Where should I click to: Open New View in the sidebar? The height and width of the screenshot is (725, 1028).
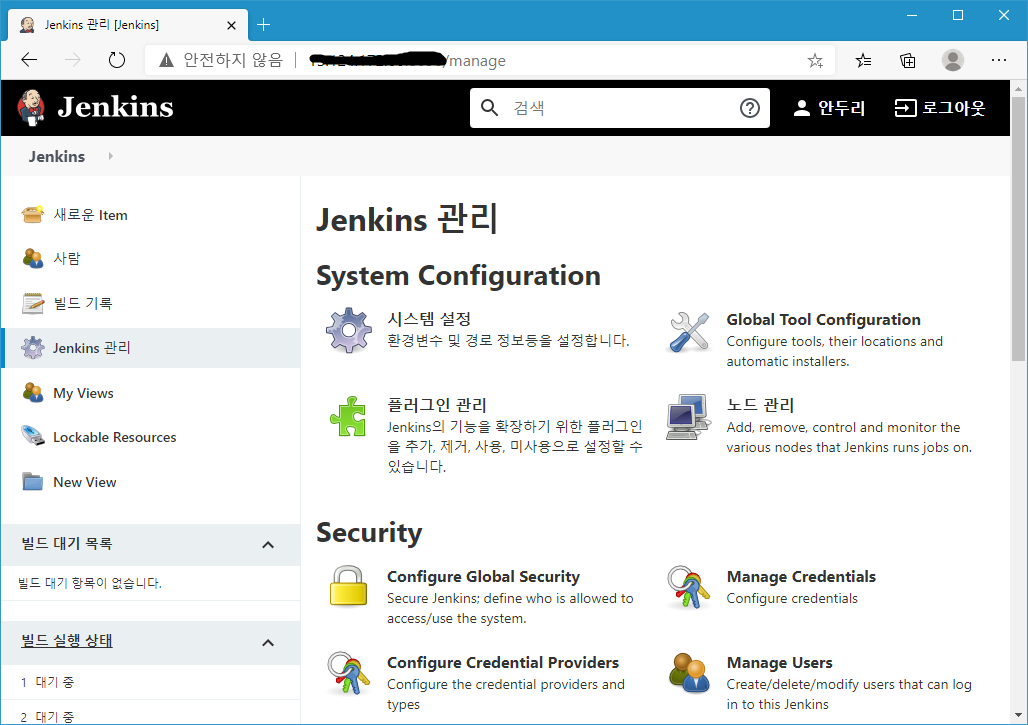click(84, 482)
